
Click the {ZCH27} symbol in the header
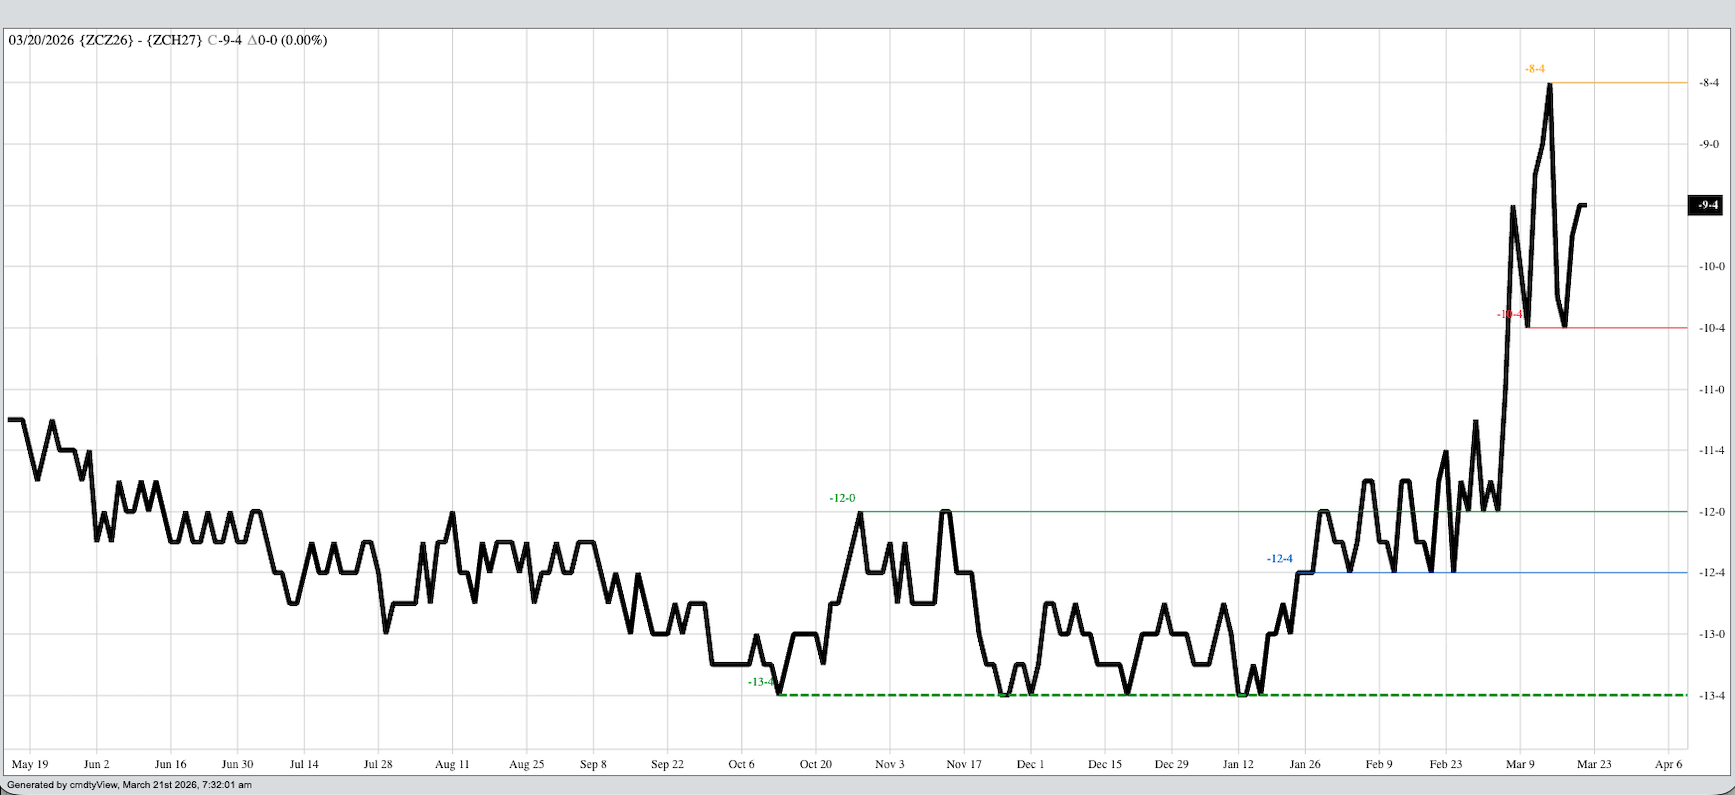[174, 40]
